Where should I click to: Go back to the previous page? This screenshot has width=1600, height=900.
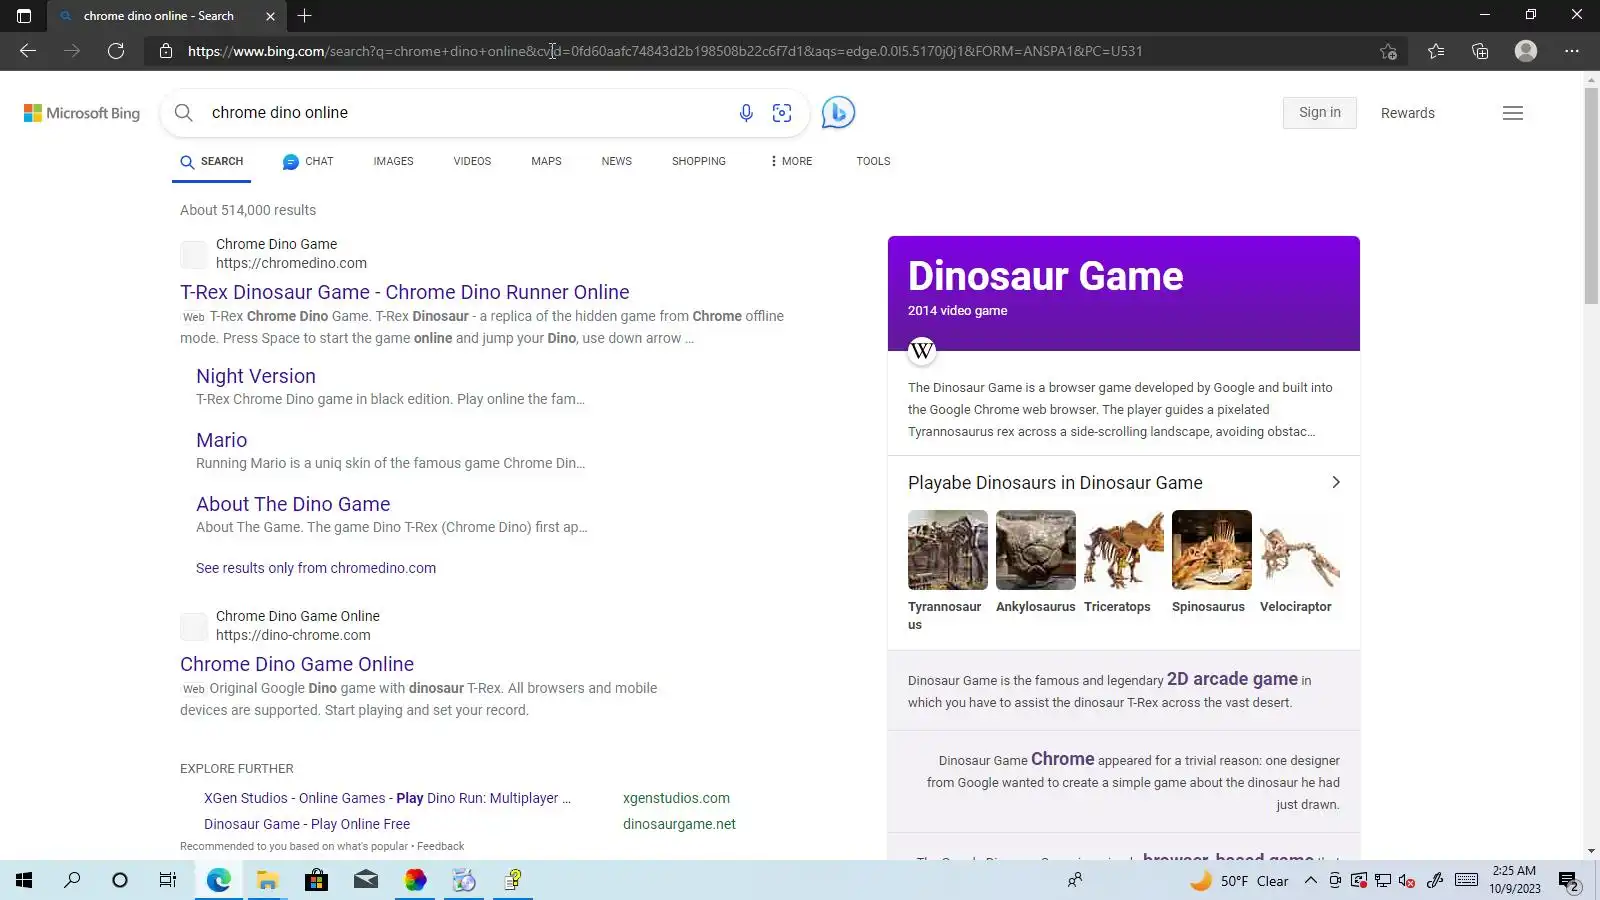point(28,51)
